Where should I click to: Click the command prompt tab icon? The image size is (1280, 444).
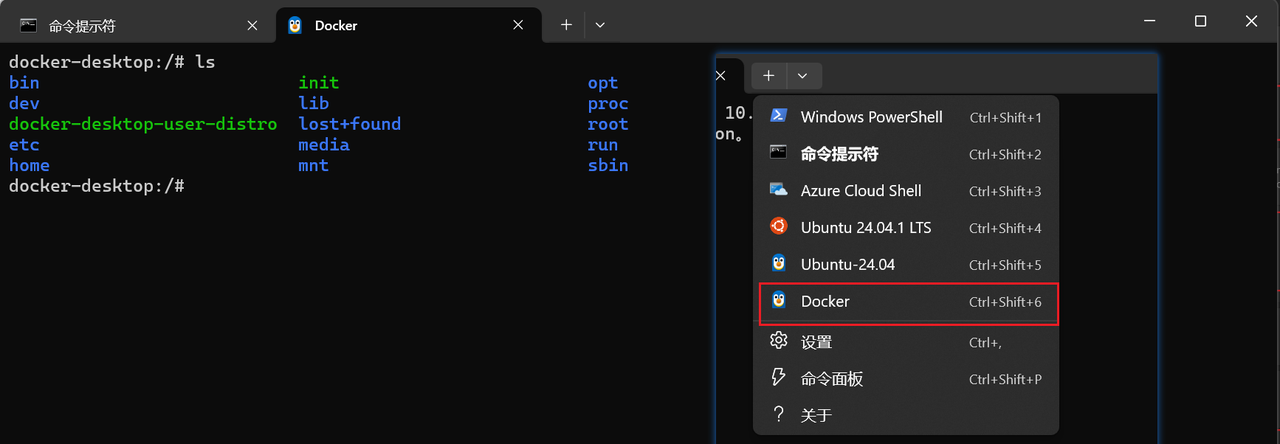(x=29, y=25)
